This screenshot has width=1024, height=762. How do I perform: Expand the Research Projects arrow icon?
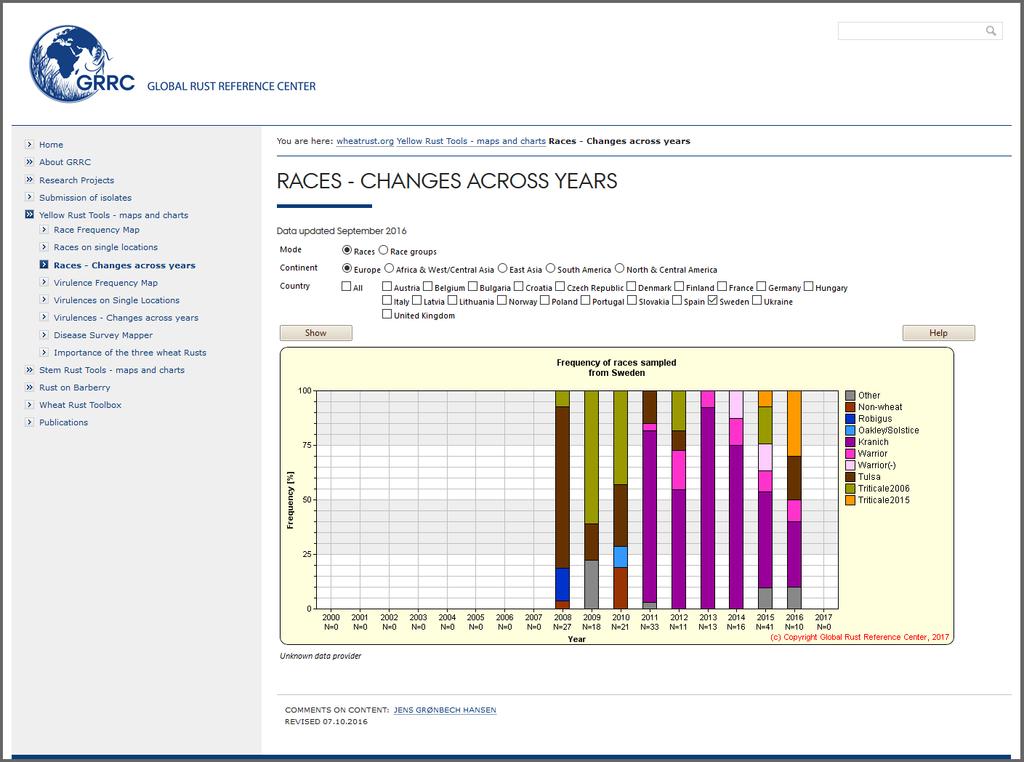pyautogui.click(x=29, y=180)
